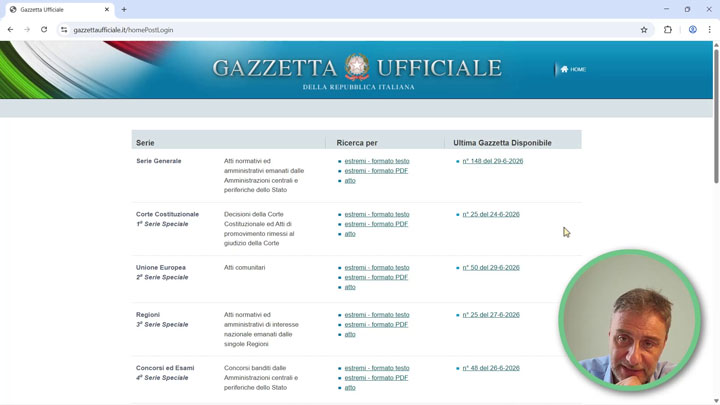Click the Serie column header

point(145,143)
